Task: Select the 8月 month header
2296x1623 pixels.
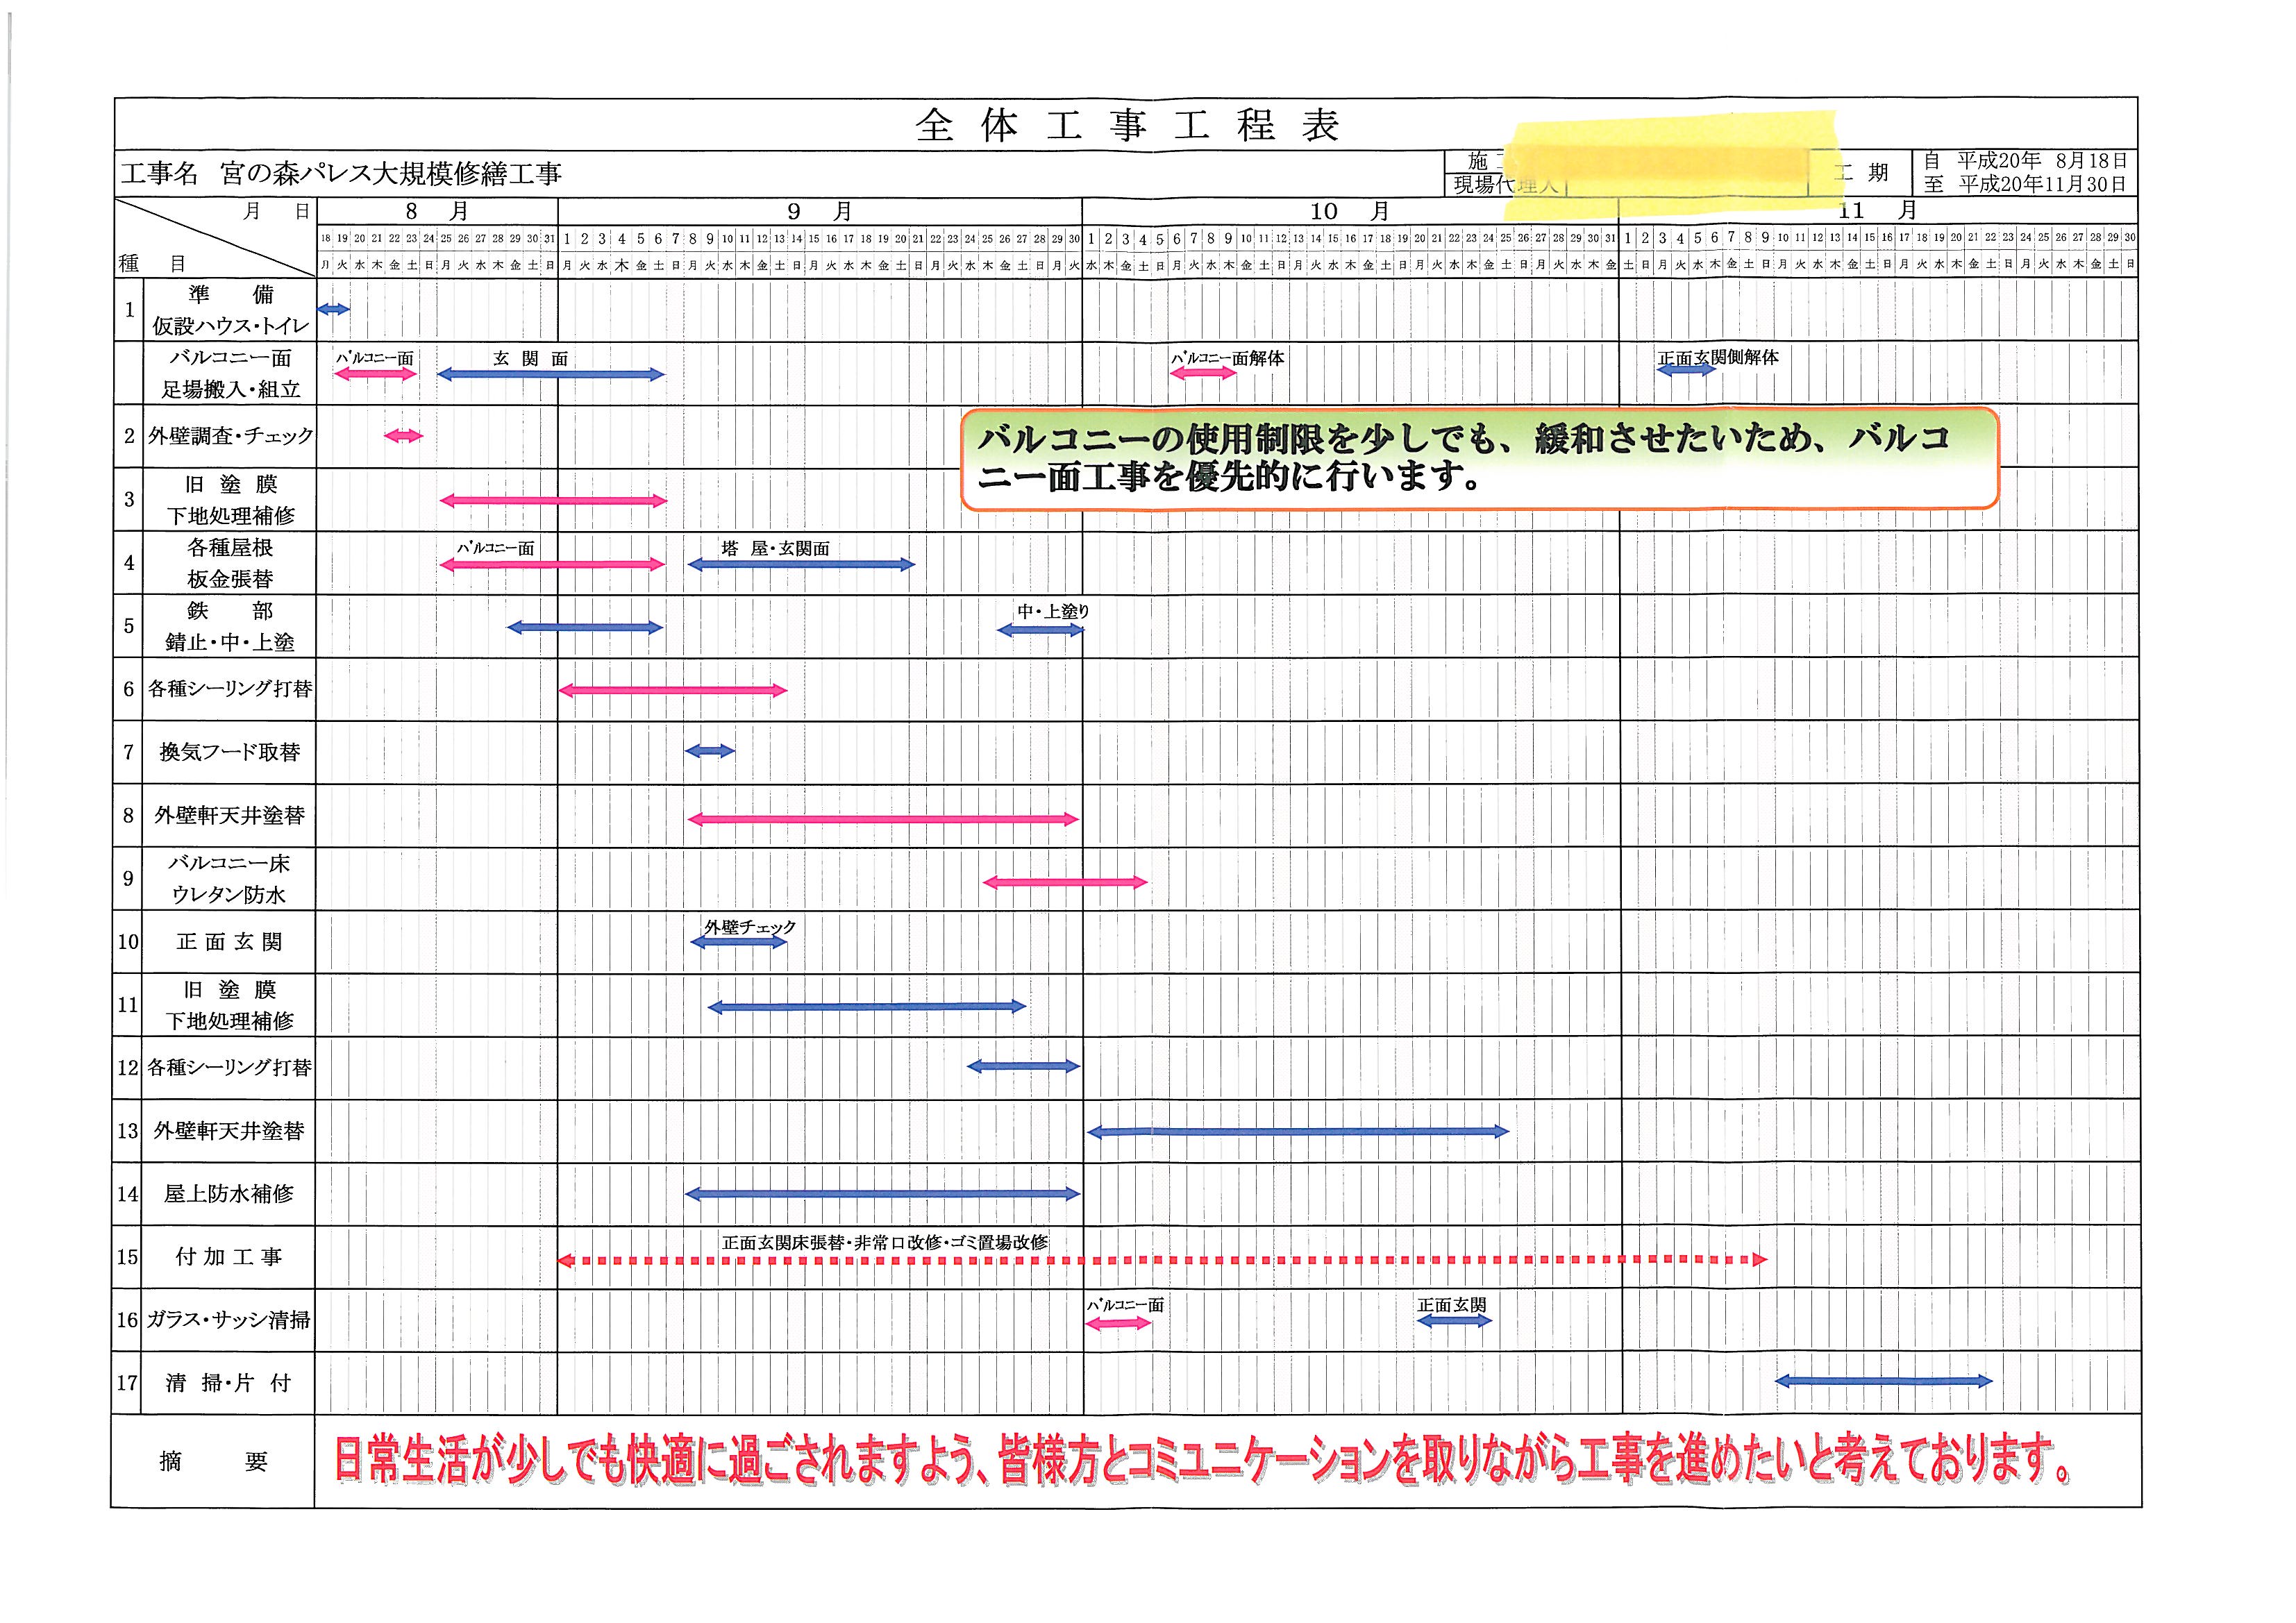Action: [437, 212]
